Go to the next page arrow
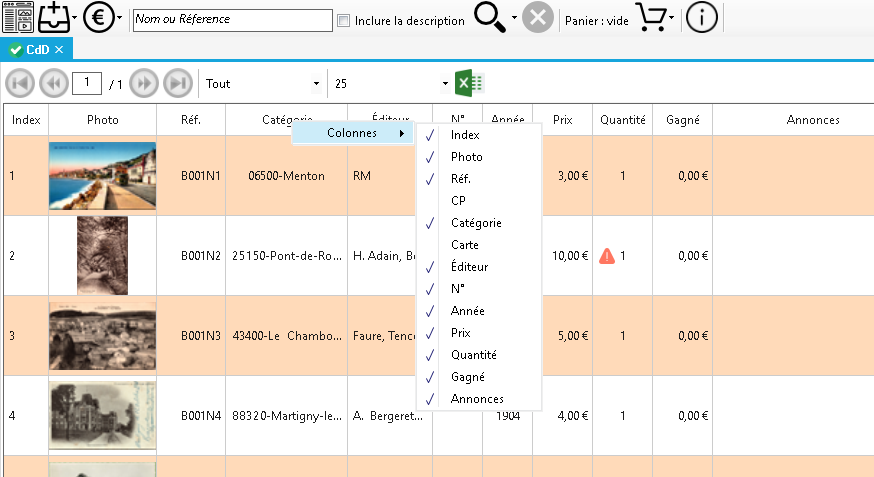Screen dimensions: 874x477 [x=145, y=83]
